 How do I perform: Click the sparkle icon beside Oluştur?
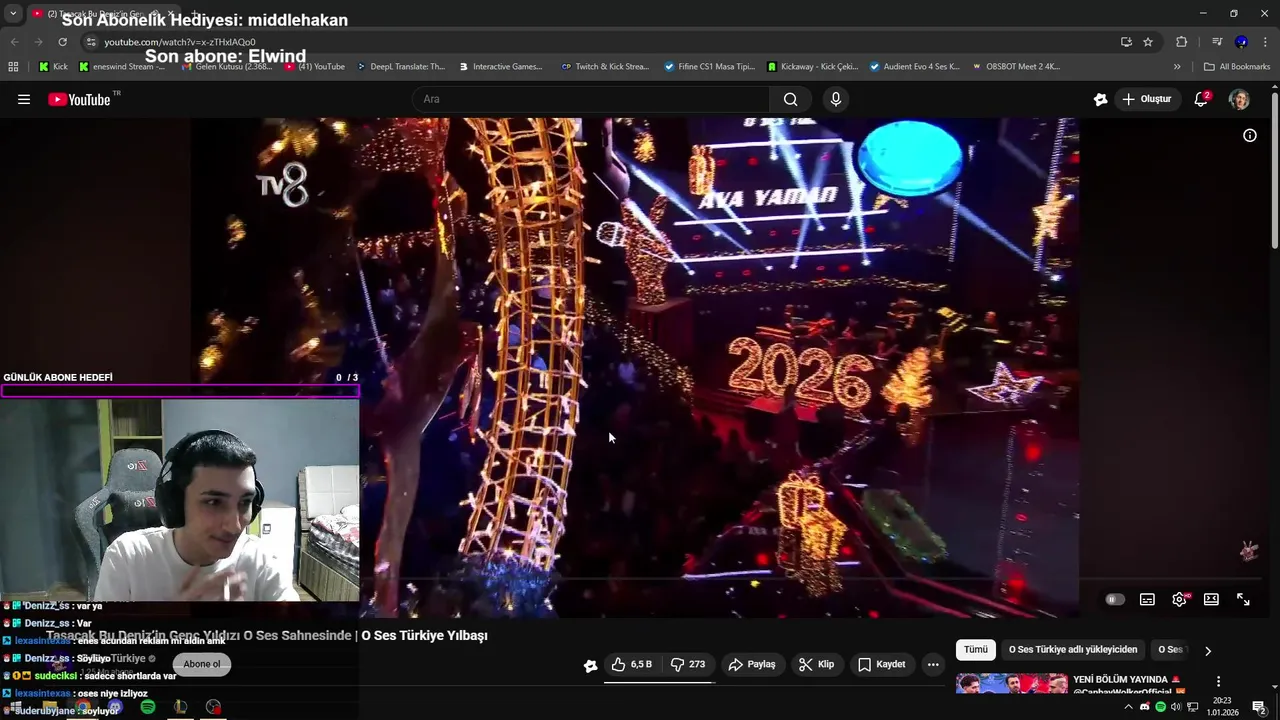[1100, 99]
